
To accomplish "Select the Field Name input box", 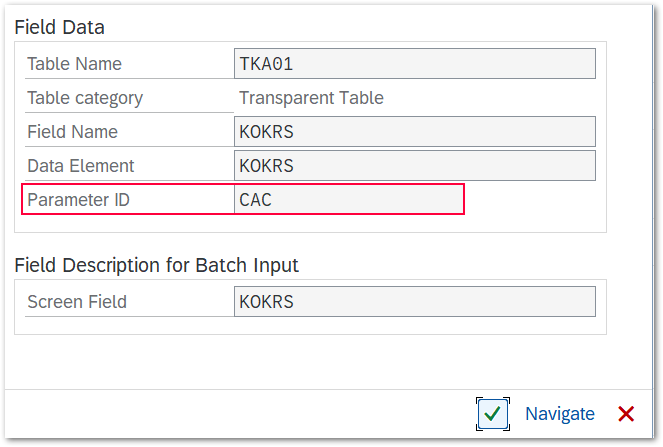I will click(x=414, y=132).
